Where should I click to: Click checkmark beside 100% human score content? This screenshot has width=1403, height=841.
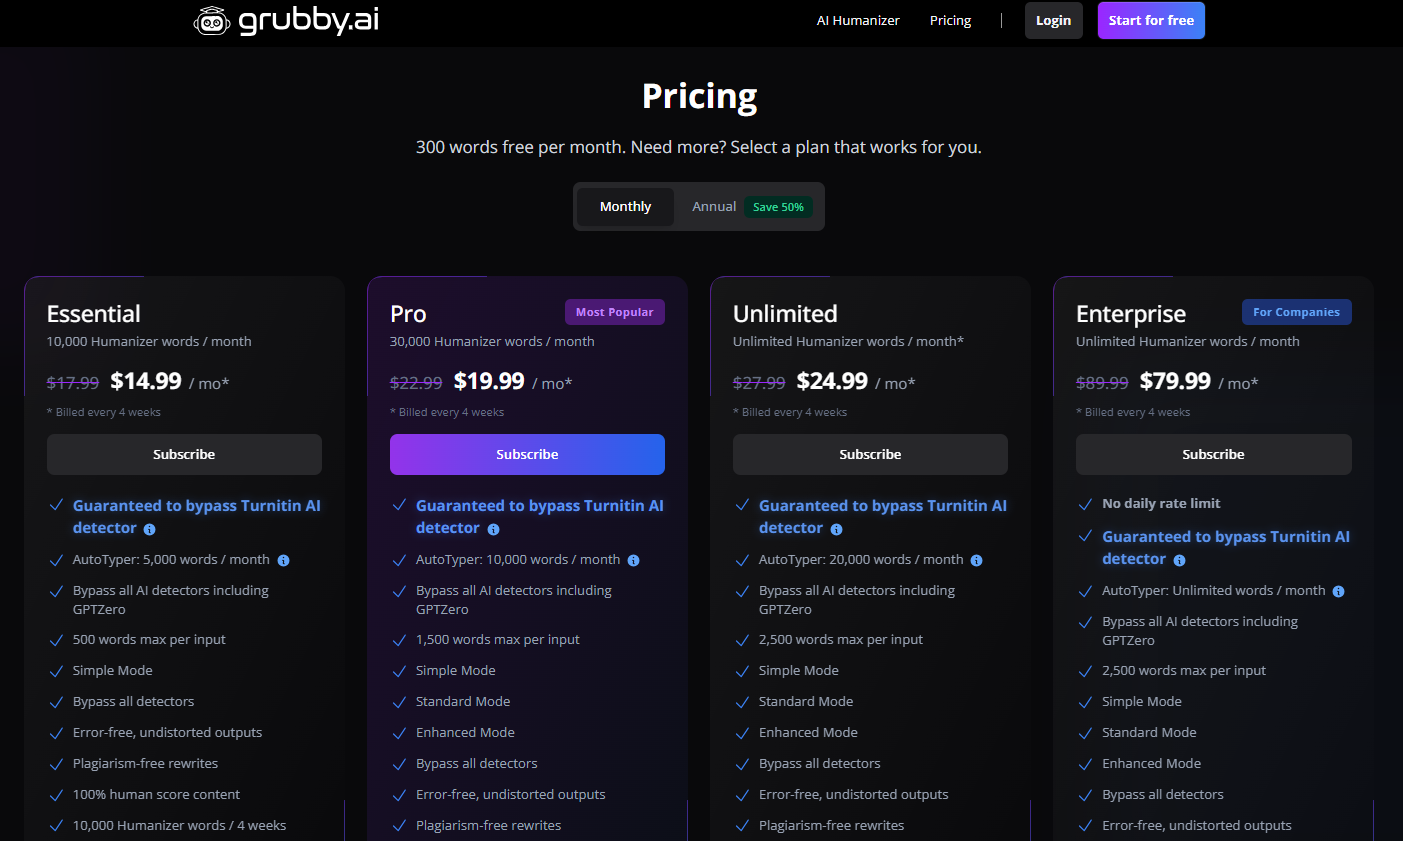[56, 795]
